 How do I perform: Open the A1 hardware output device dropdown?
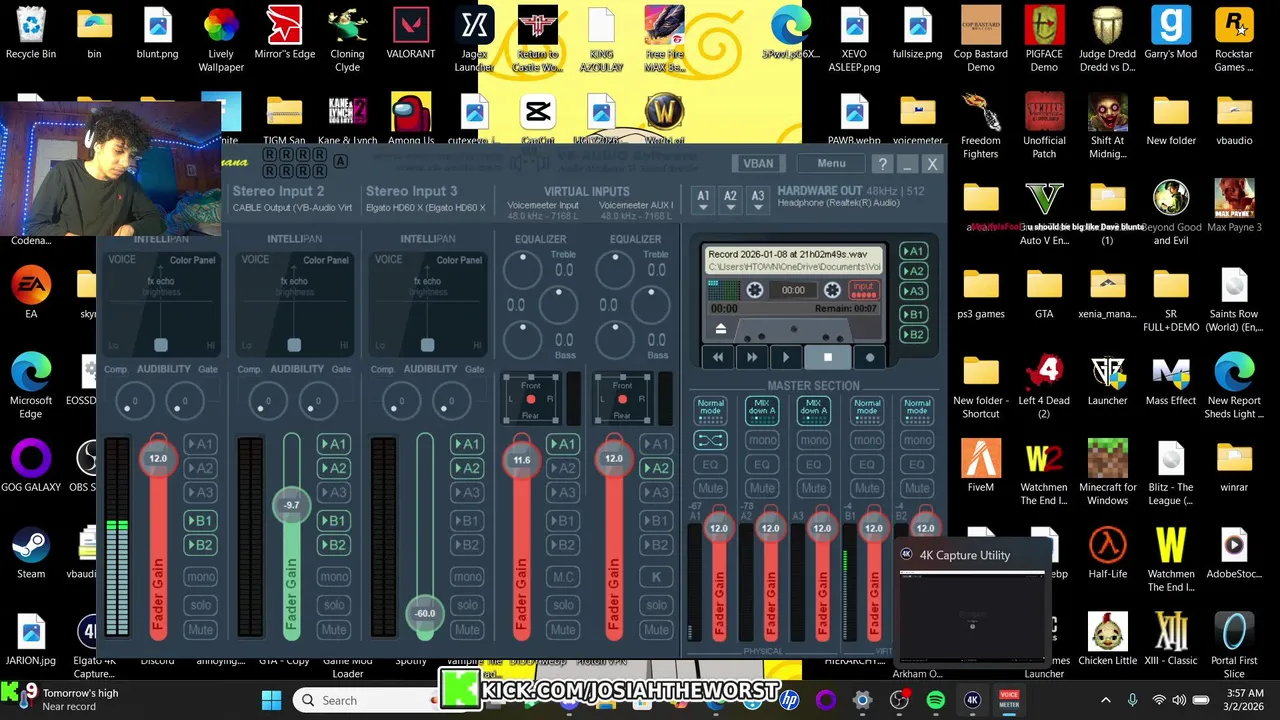pyautogui.click(x=703, y=200)
